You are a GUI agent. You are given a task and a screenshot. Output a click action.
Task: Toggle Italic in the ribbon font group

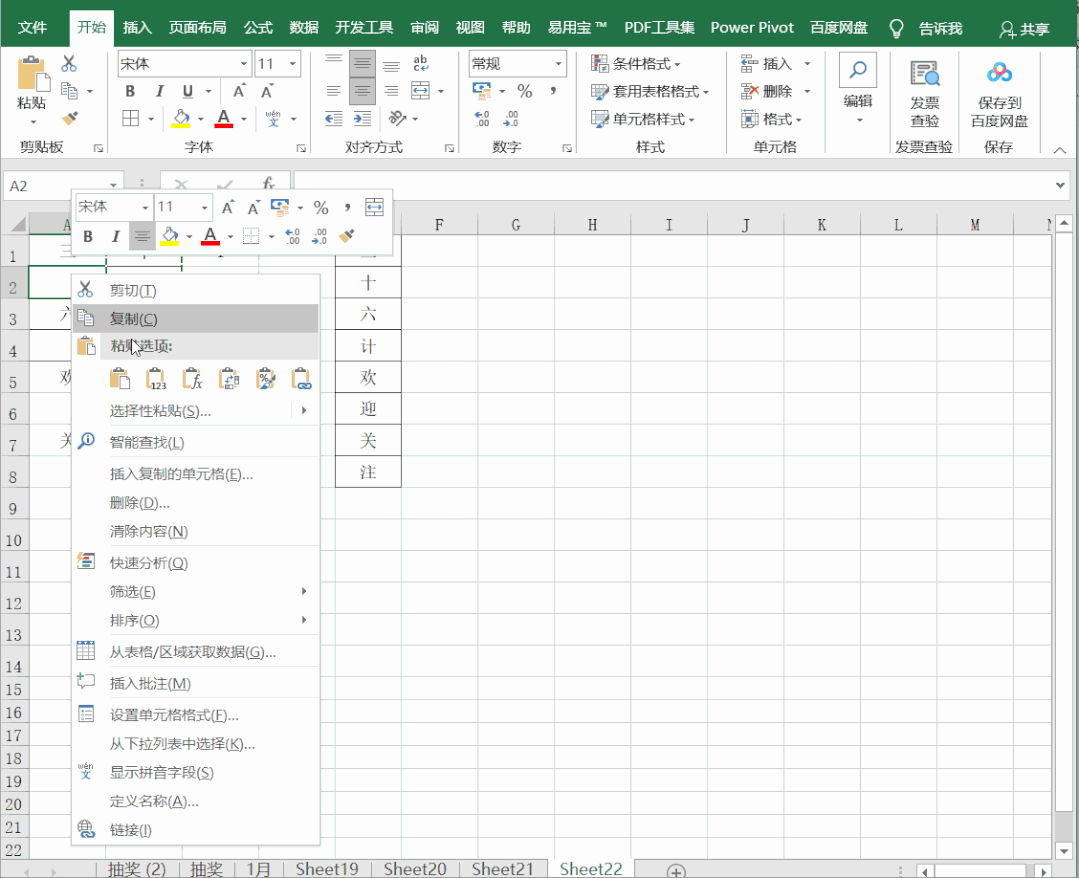pyautogui.click(x=160, y=91)
